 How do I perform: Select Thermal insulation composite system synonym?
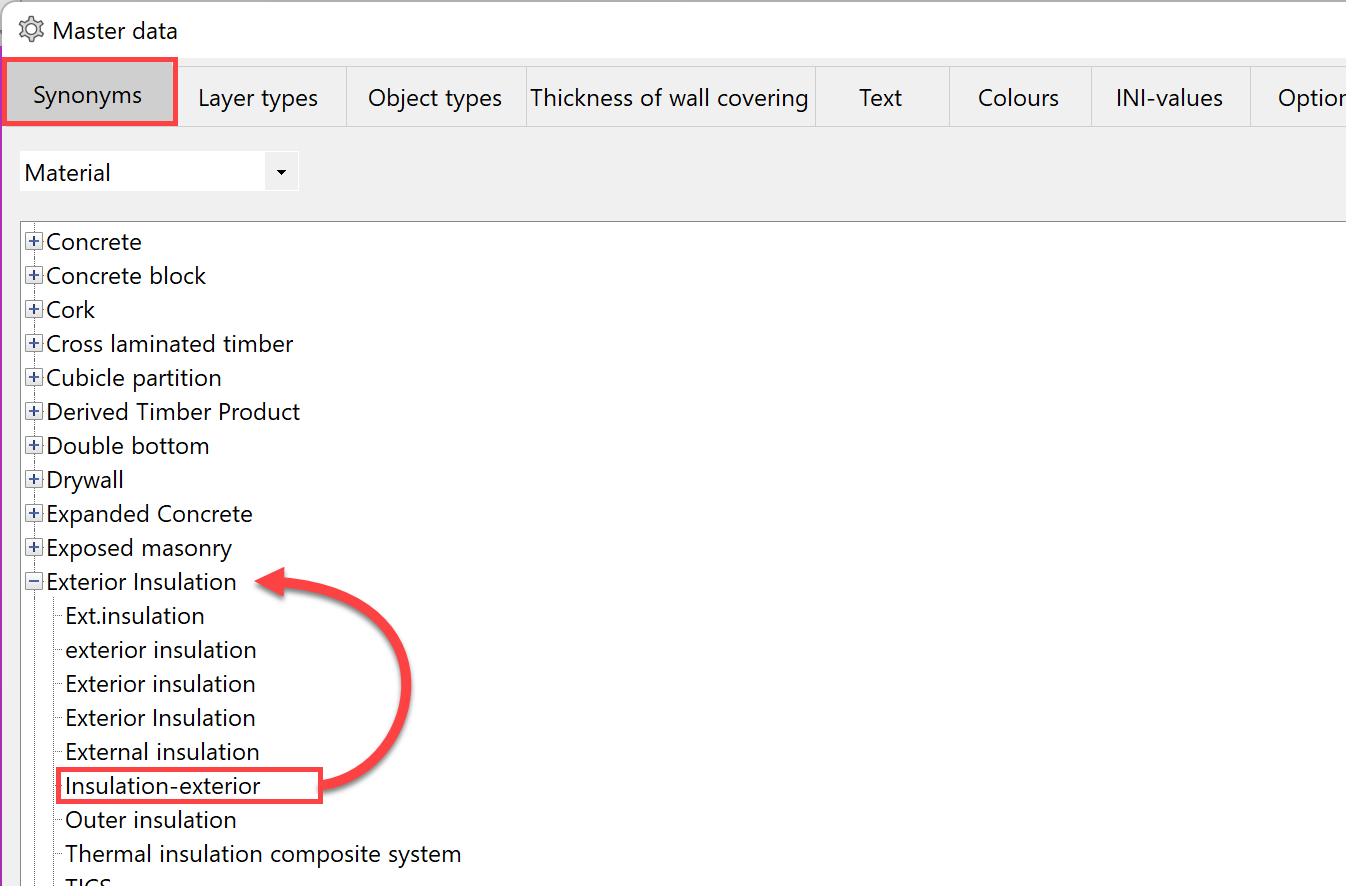(x=263, y=854)
